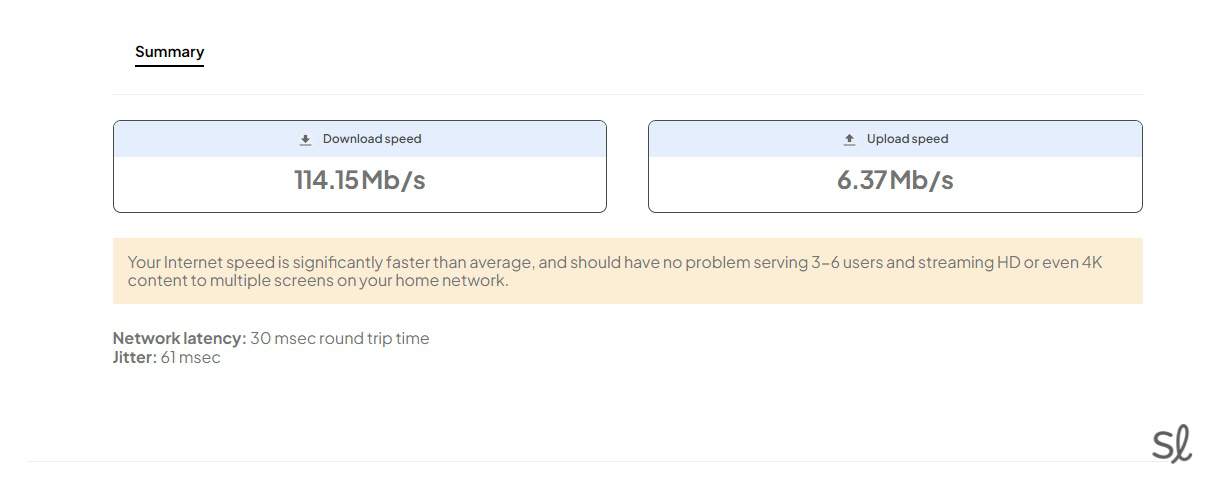Click the 114.15 Mb/s download value

[359, 180]
